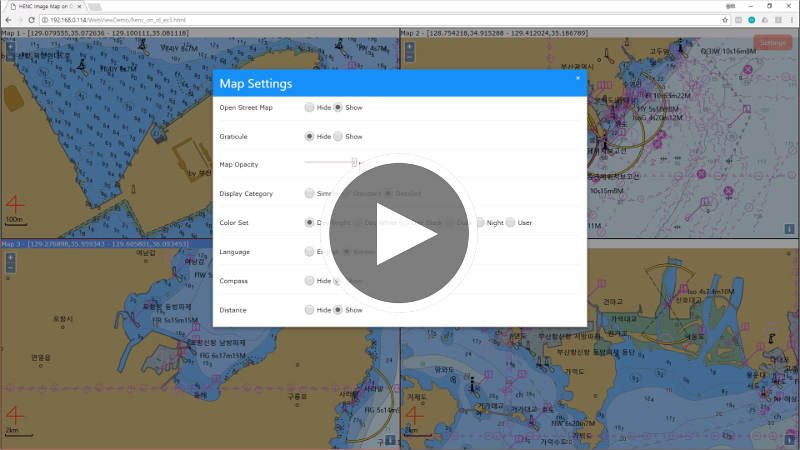Image resolution: width=800 pixels, height=450 pixels.
Task: Zoom in on Map 3 with plus button
Action: (10, 257)
